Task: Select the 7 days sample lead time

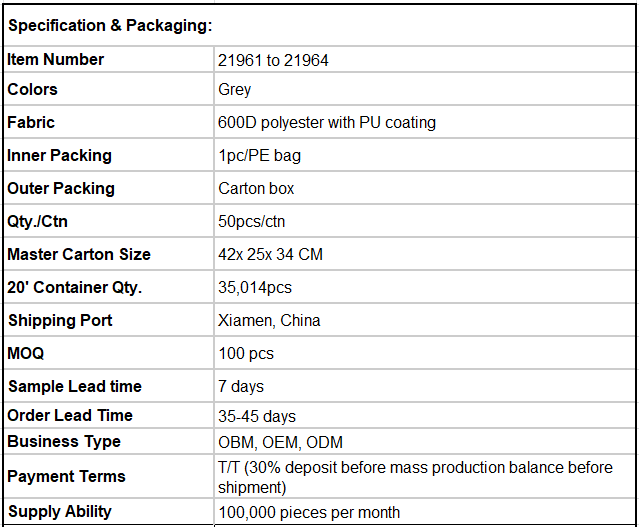Action: click(x=241, y=386)
